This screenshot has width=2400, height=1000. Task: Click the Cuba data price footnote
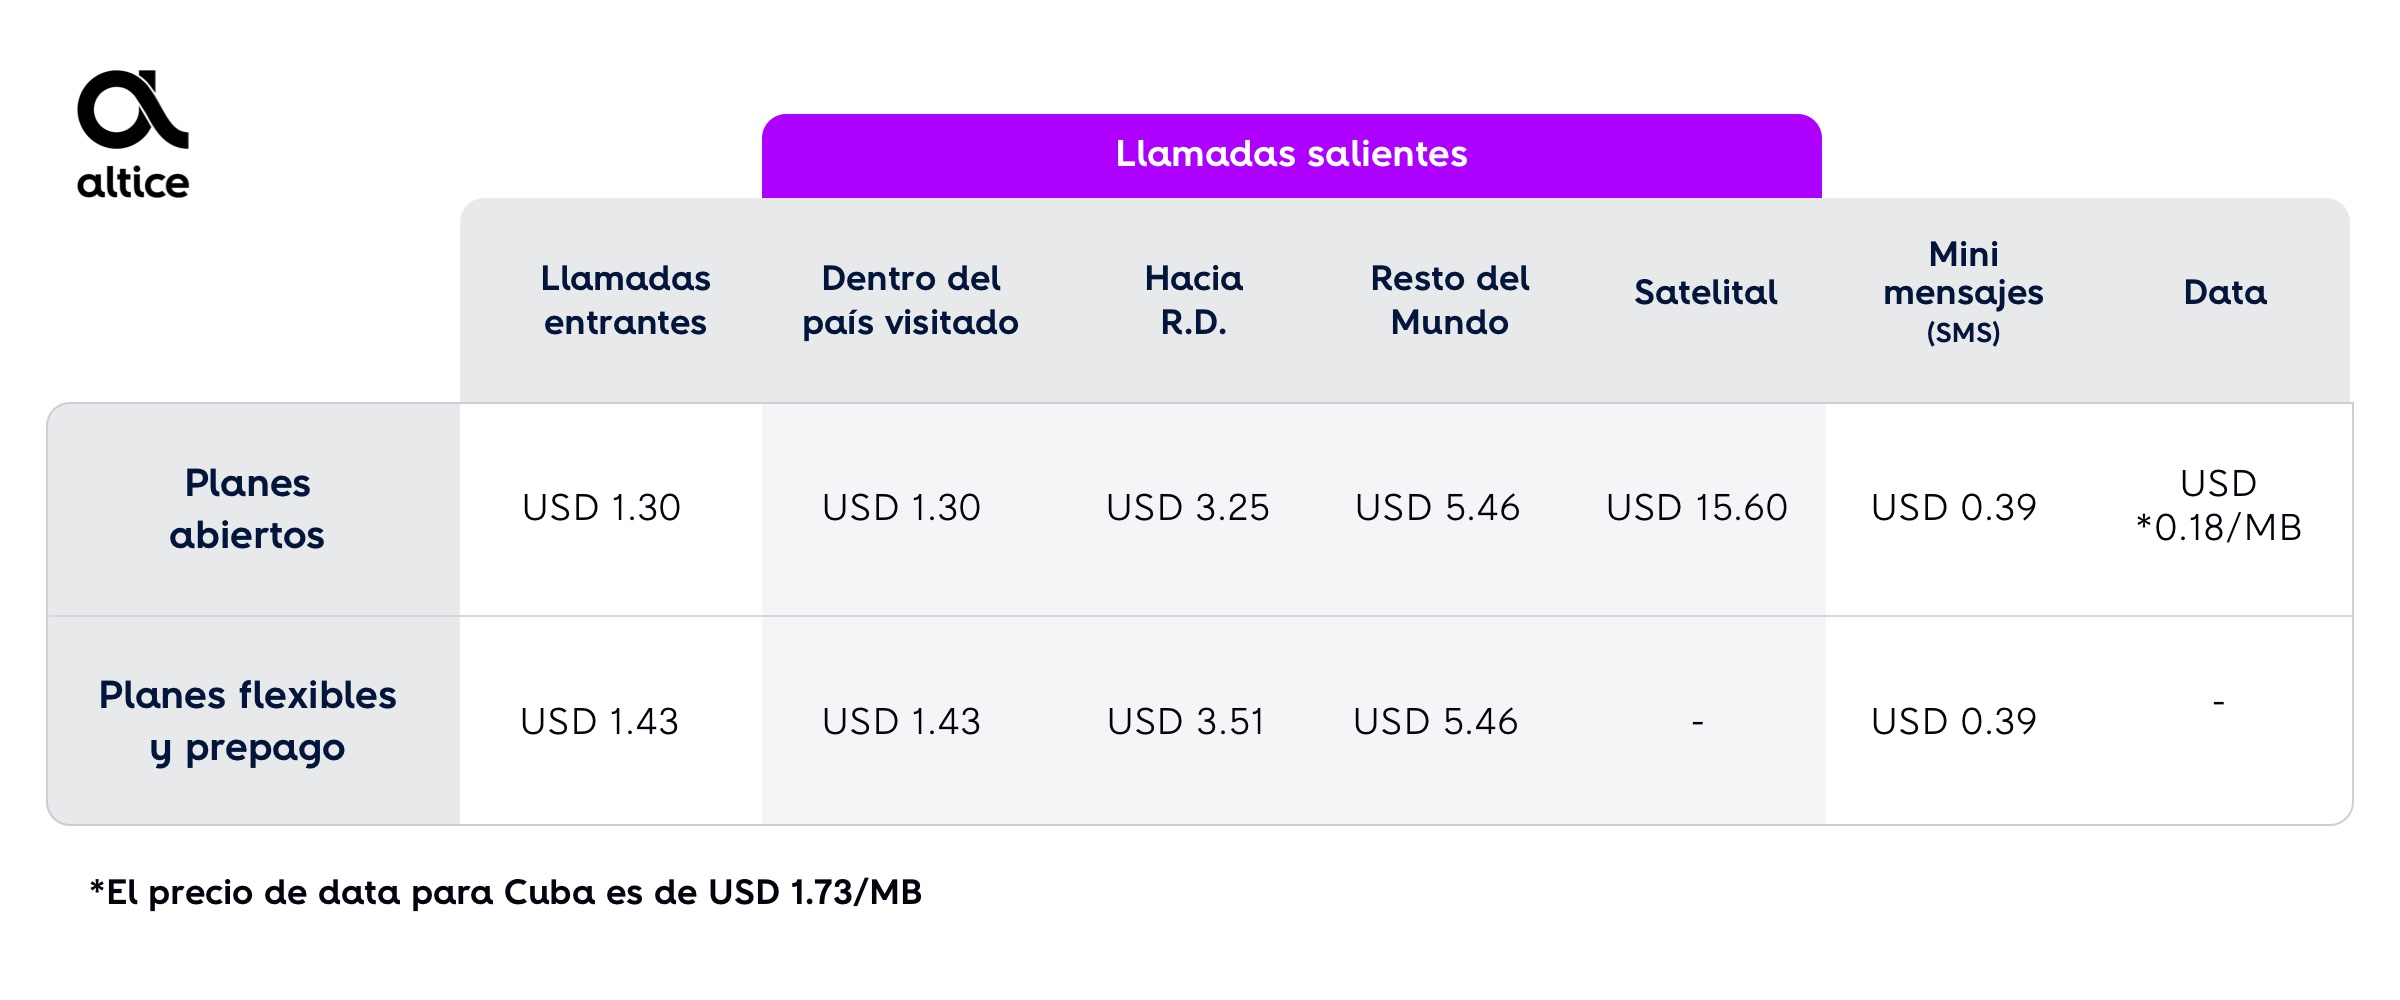(x=506, y=892)
